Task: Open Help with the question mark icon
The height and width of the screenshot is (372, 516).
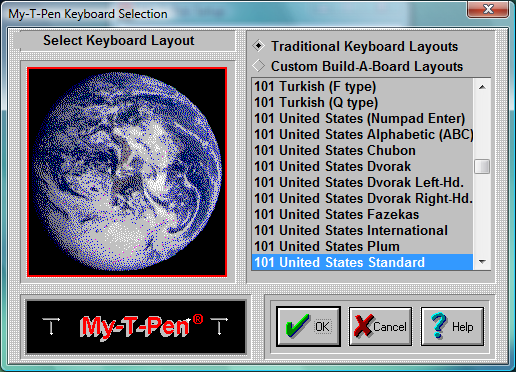Action: point(452,326)
